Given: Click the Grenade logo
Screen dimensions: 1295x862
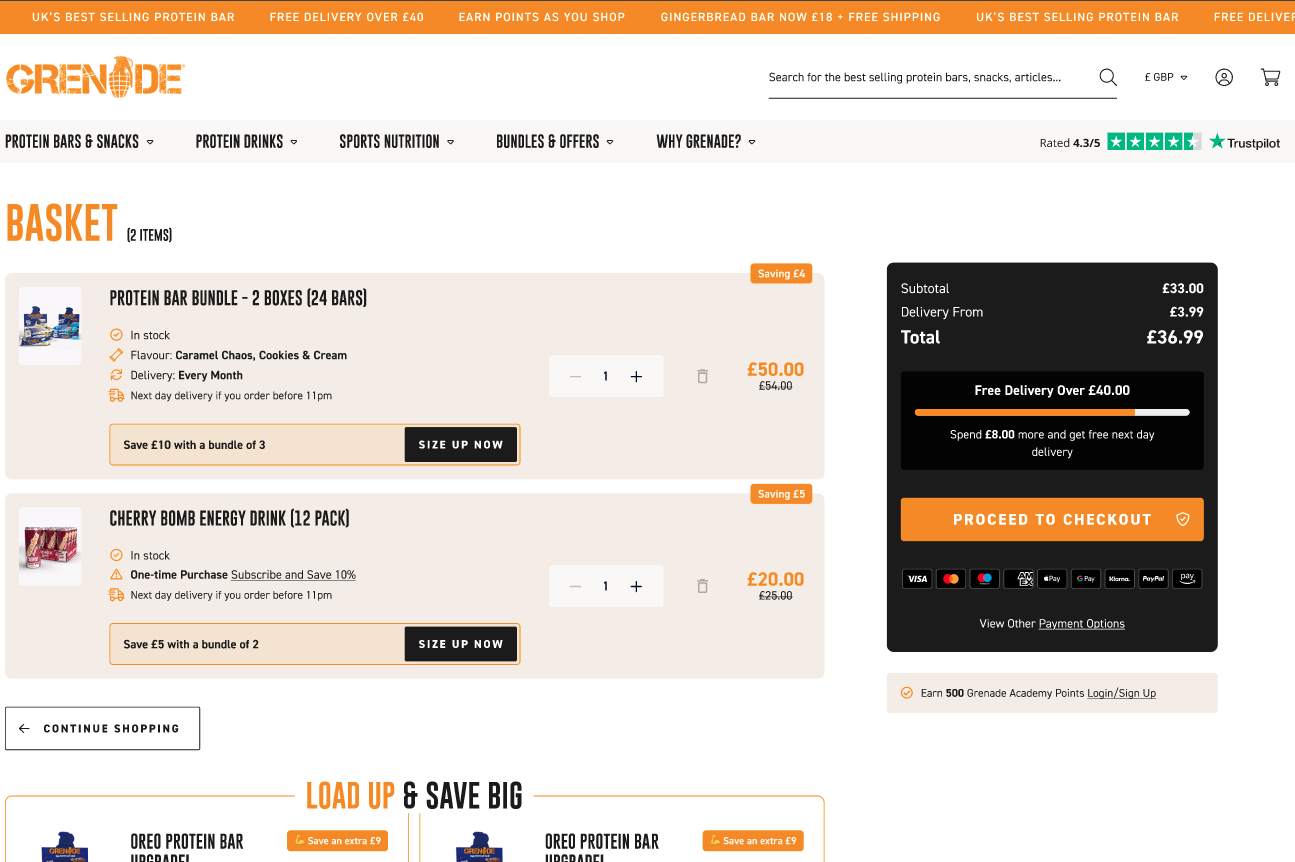Looking at the screenshot, I should [95, 77].
